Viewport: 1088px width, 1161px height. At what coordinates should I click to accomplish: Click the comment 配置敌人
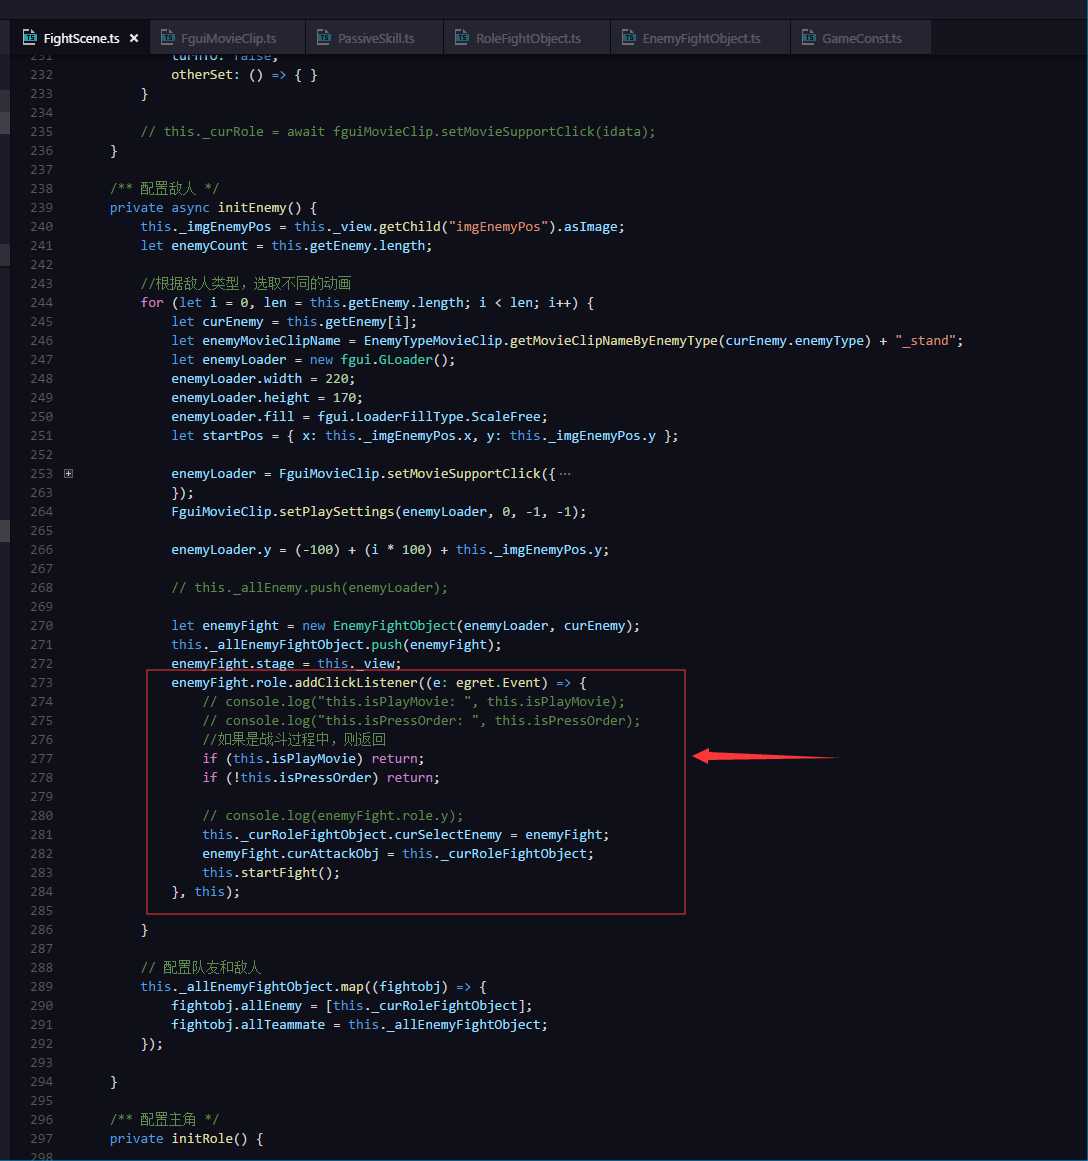(164, 188)
